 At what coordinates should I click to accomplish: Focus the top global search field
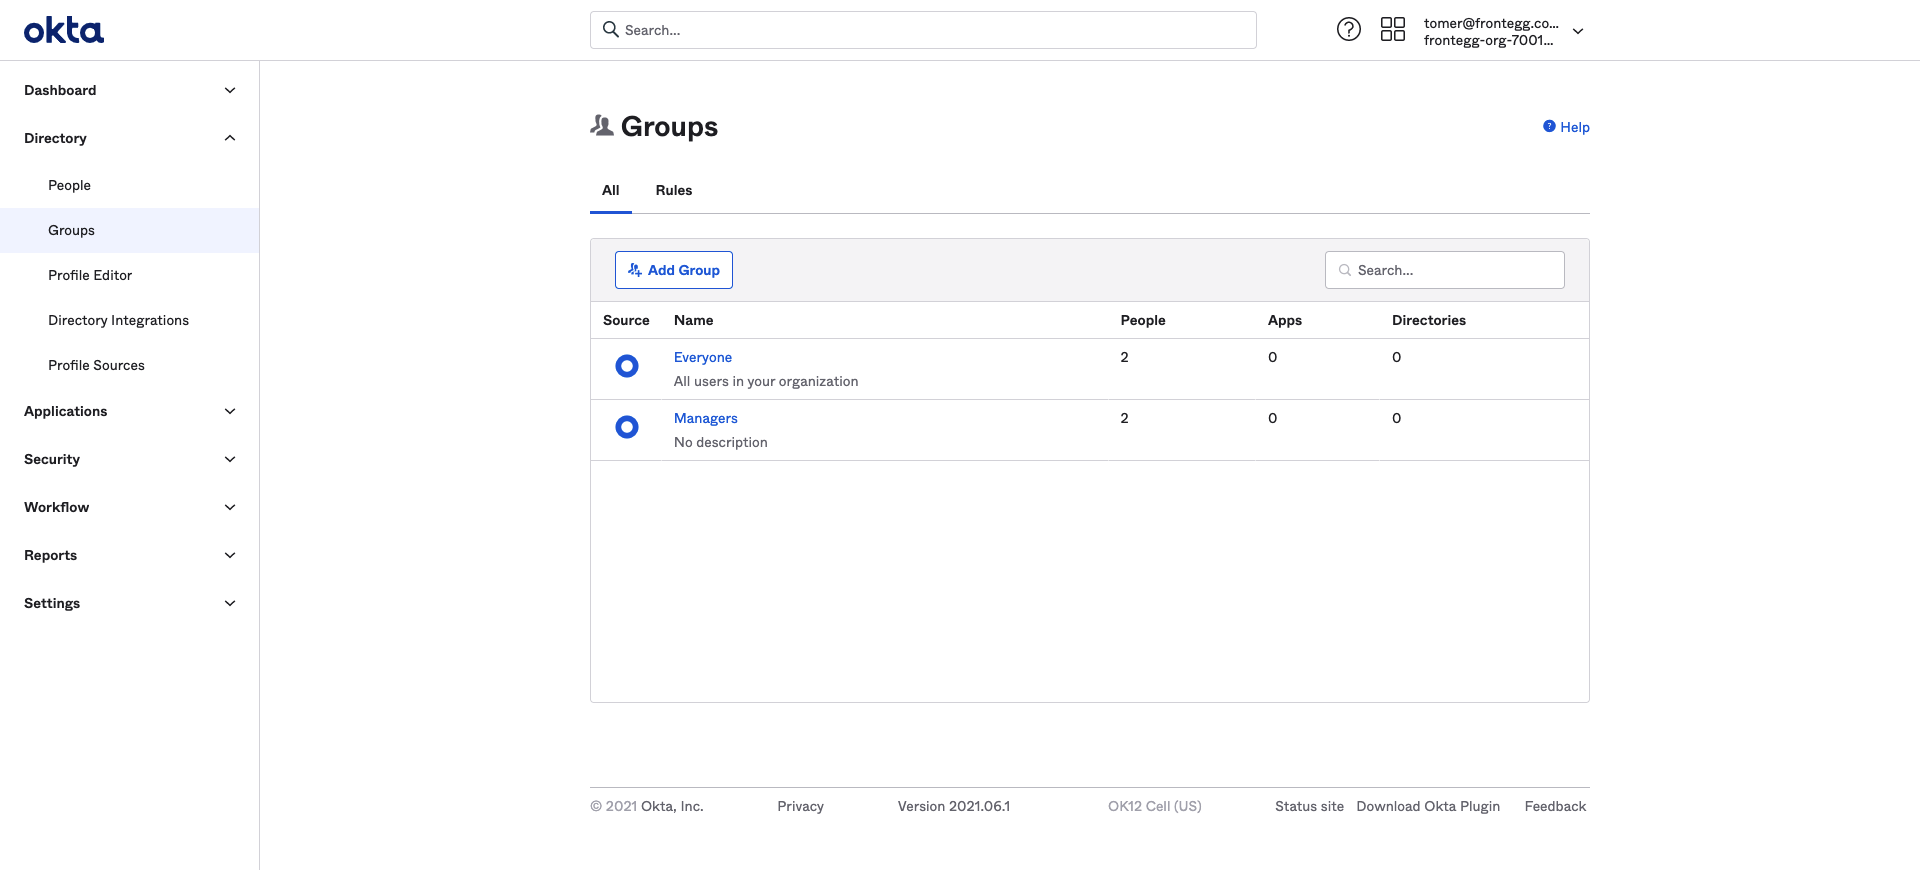pos(923,30)
